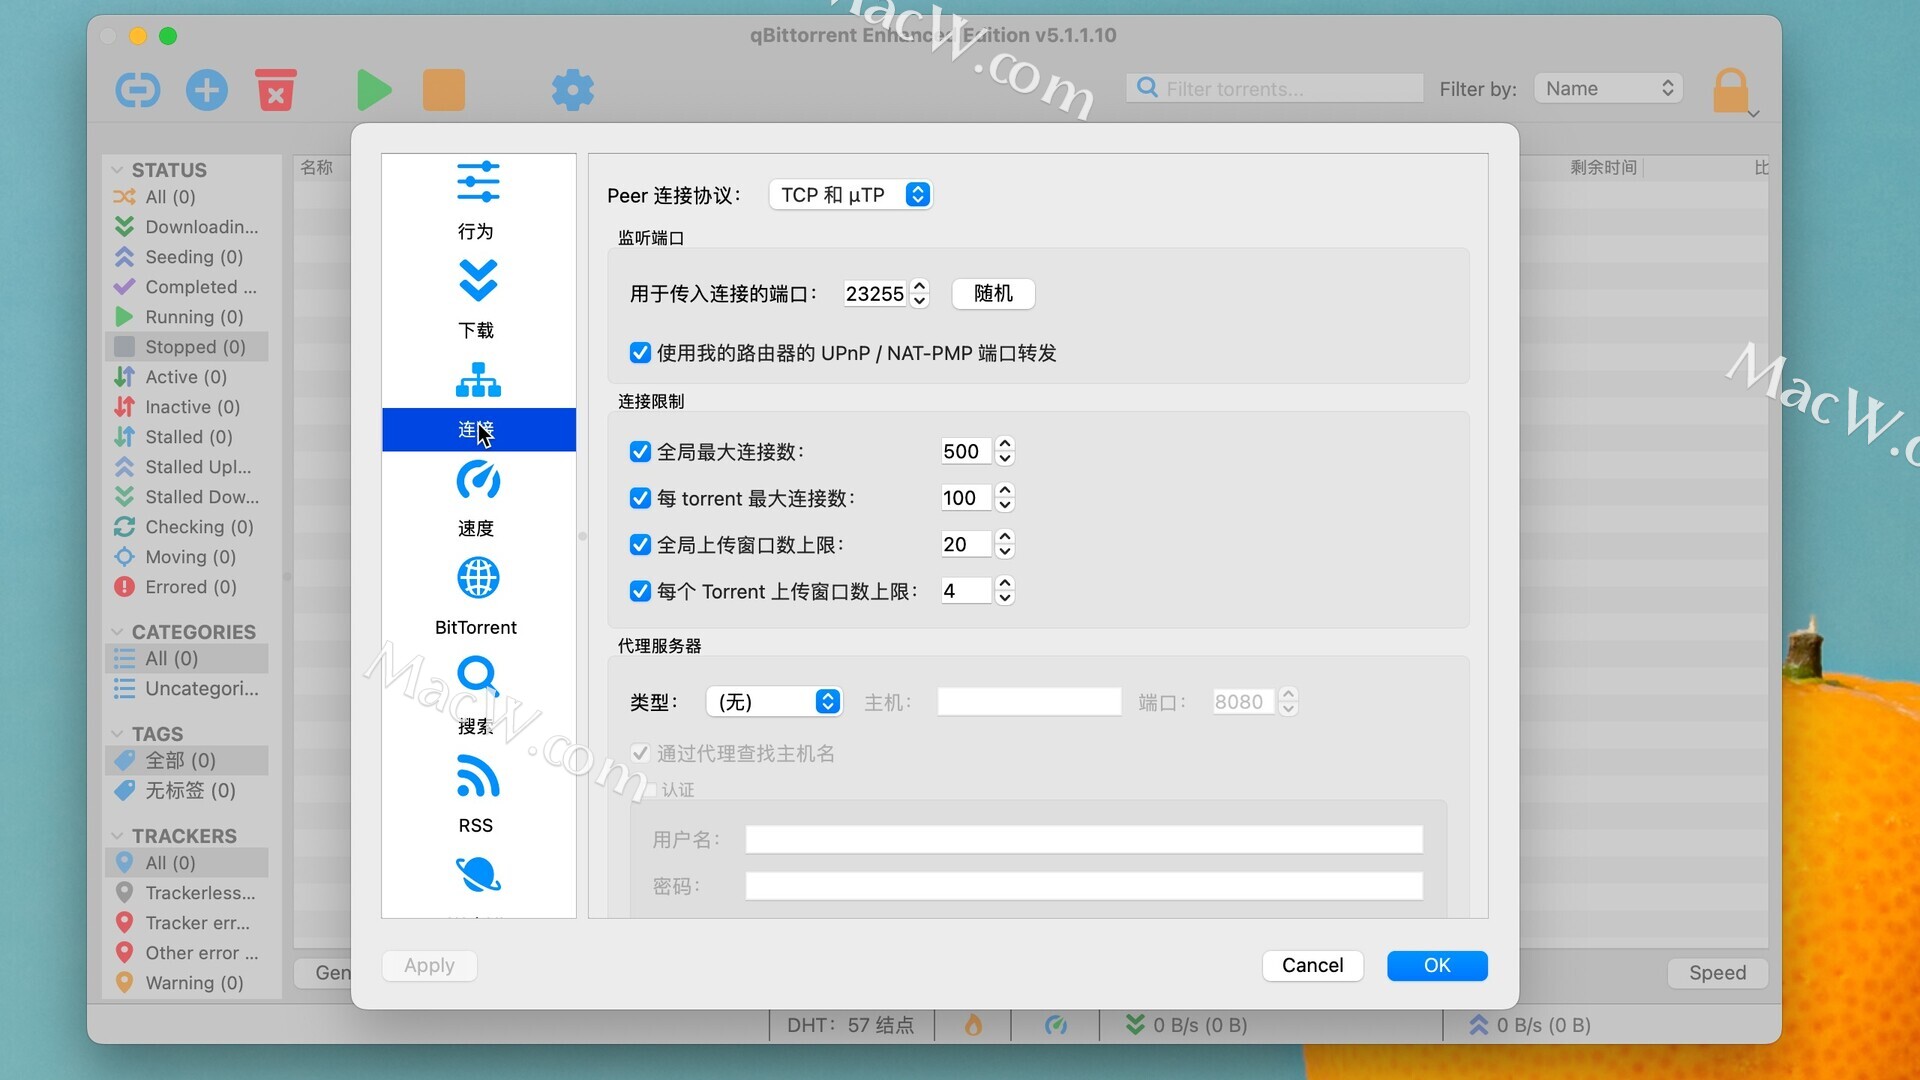
Task: Click the orange stop torrents icon
Action: point(444,90)
